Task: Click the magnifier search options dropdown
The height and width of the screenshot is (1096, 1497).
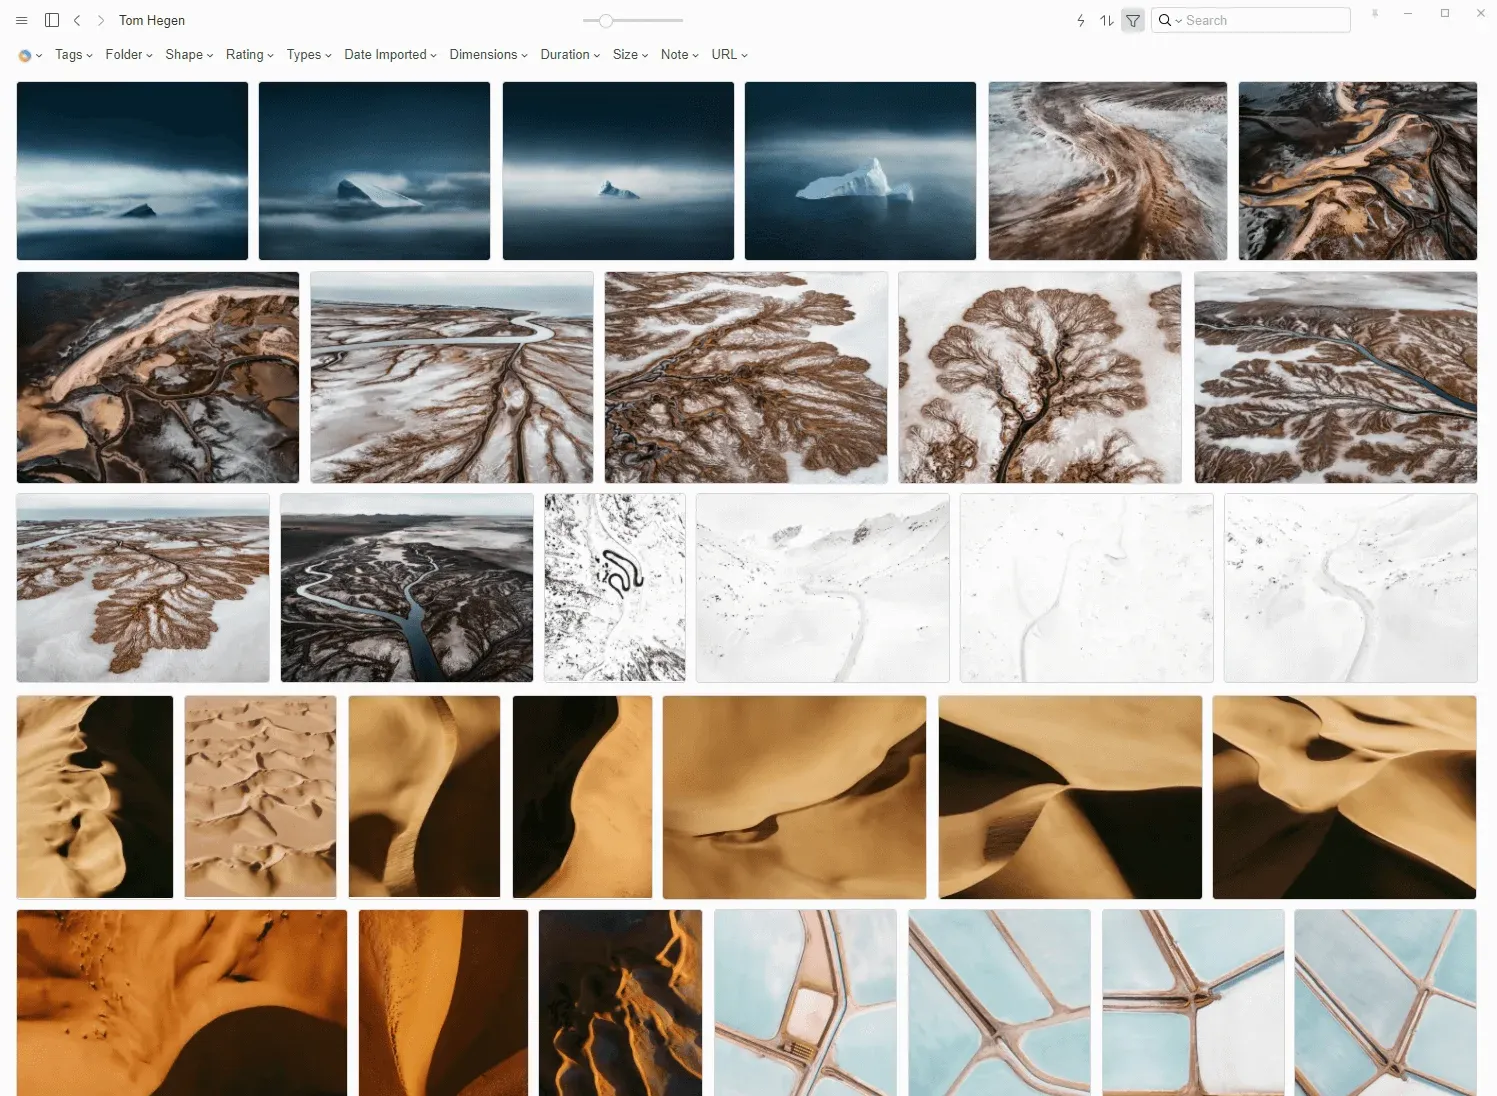Action: click(x=1169, y=20)
